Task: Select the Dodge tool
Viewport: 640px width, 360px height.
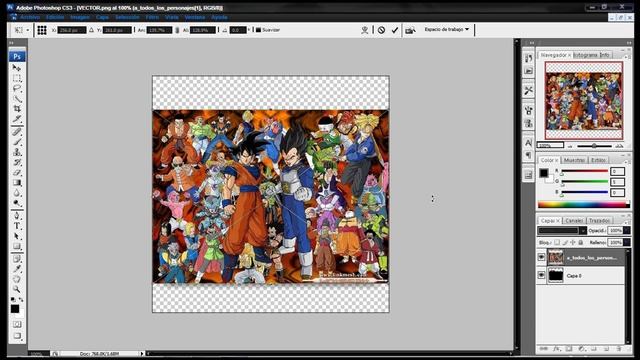Action: point(17,203)
